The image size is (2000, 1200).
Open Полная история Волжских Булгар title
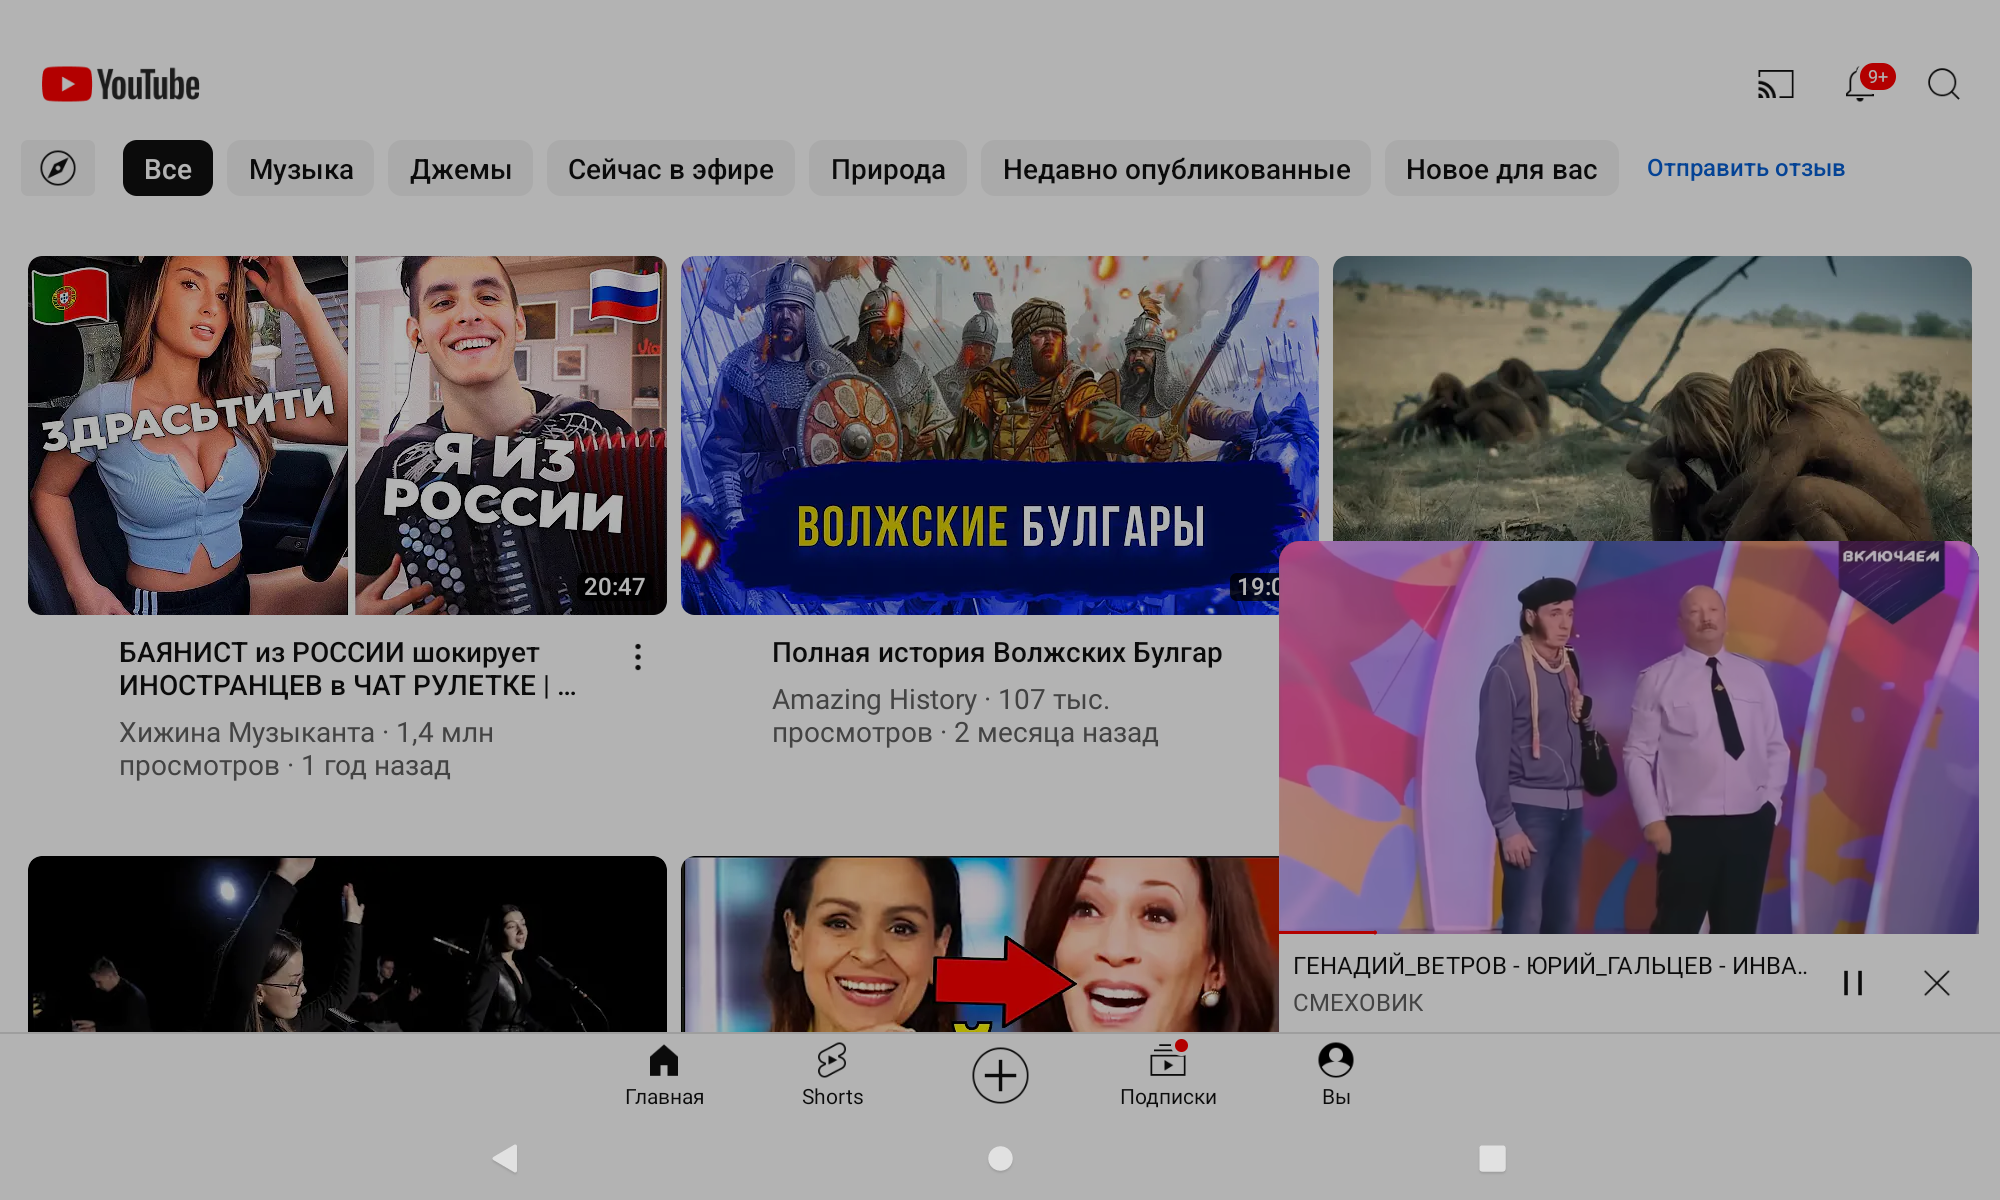click(997, 652)
